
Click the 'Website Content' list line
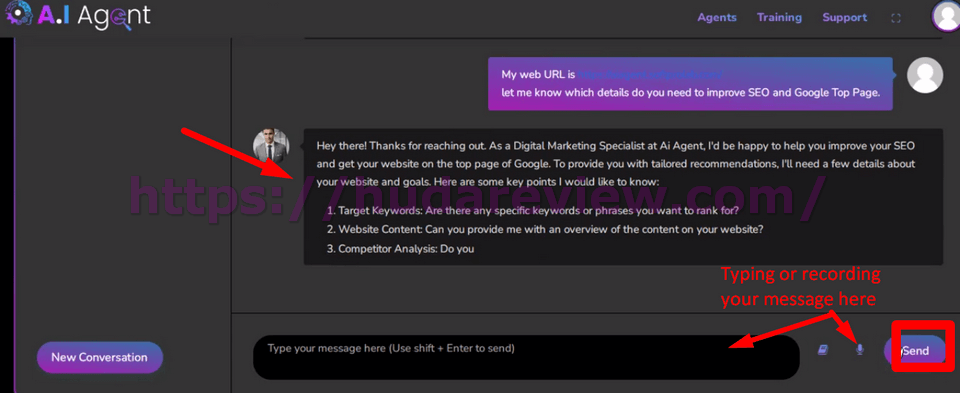pos(545,230)
